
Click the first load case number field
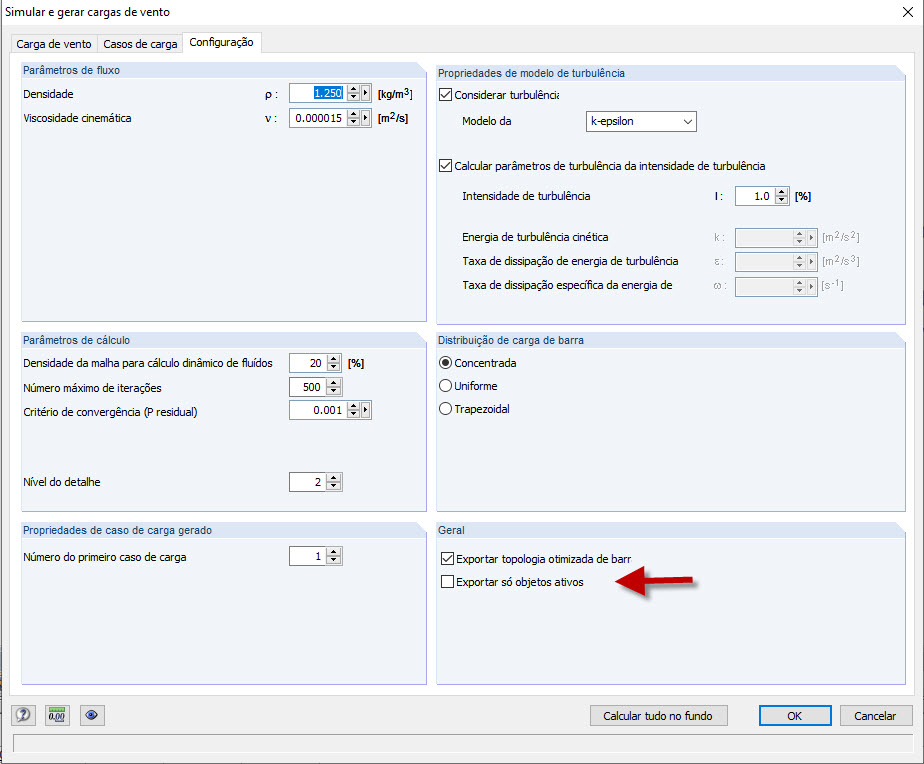click(x=308, y=556)
